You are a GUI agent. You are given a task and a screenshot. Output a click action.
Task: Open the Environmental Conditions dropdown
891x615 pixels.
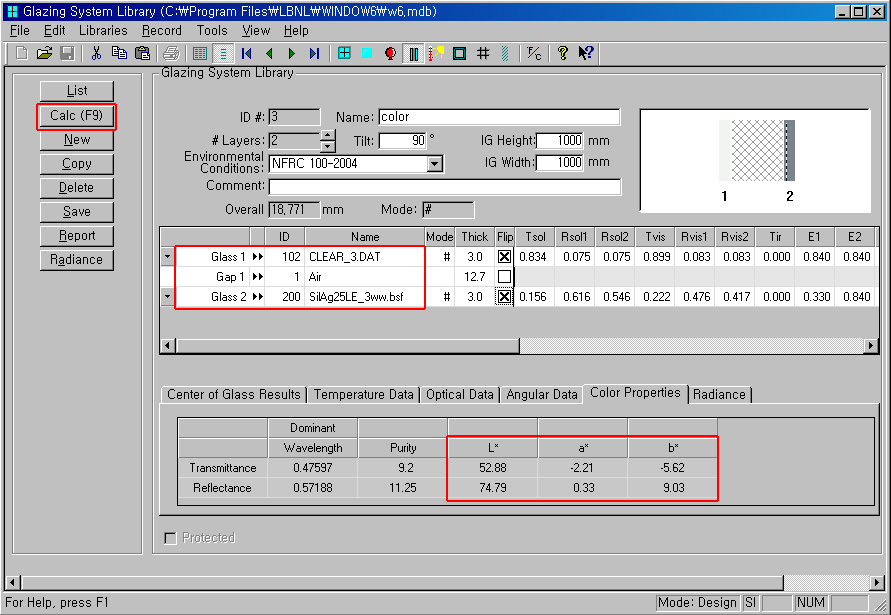[434, 164]
